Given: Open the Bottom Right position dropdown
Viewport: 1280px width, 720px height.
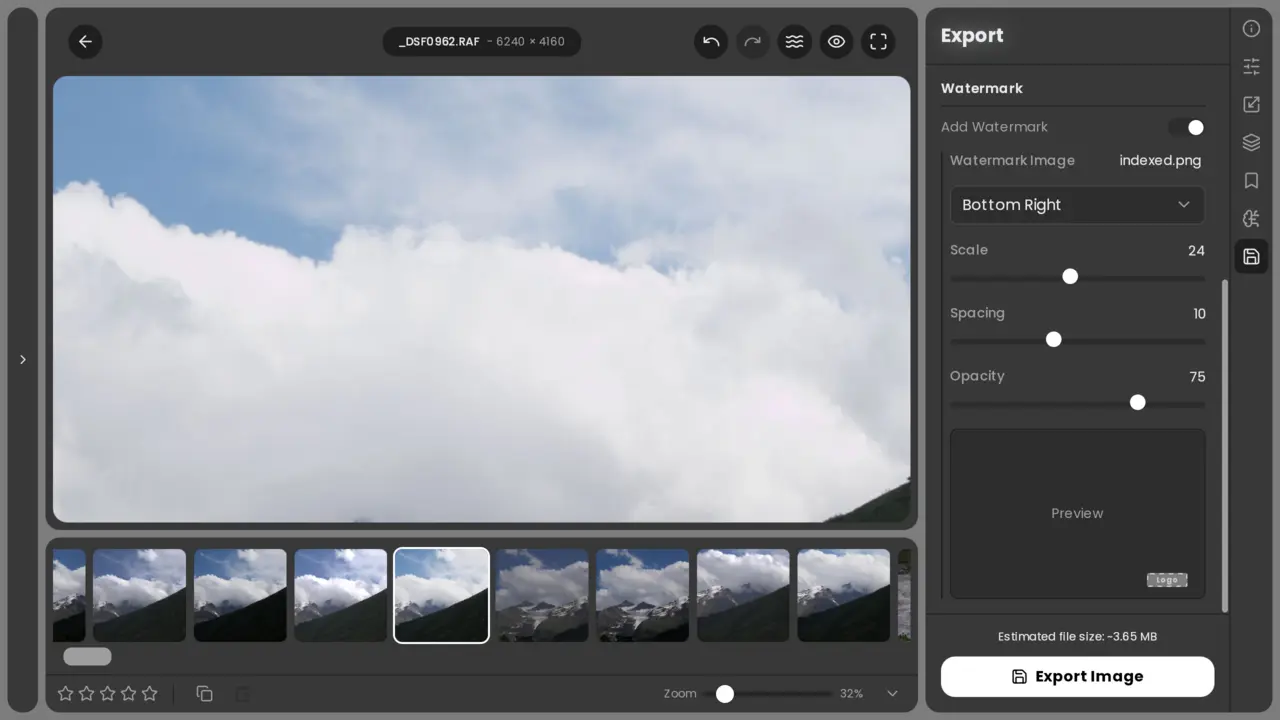Looking at the screenshot, I should (x=1076, y=205).
